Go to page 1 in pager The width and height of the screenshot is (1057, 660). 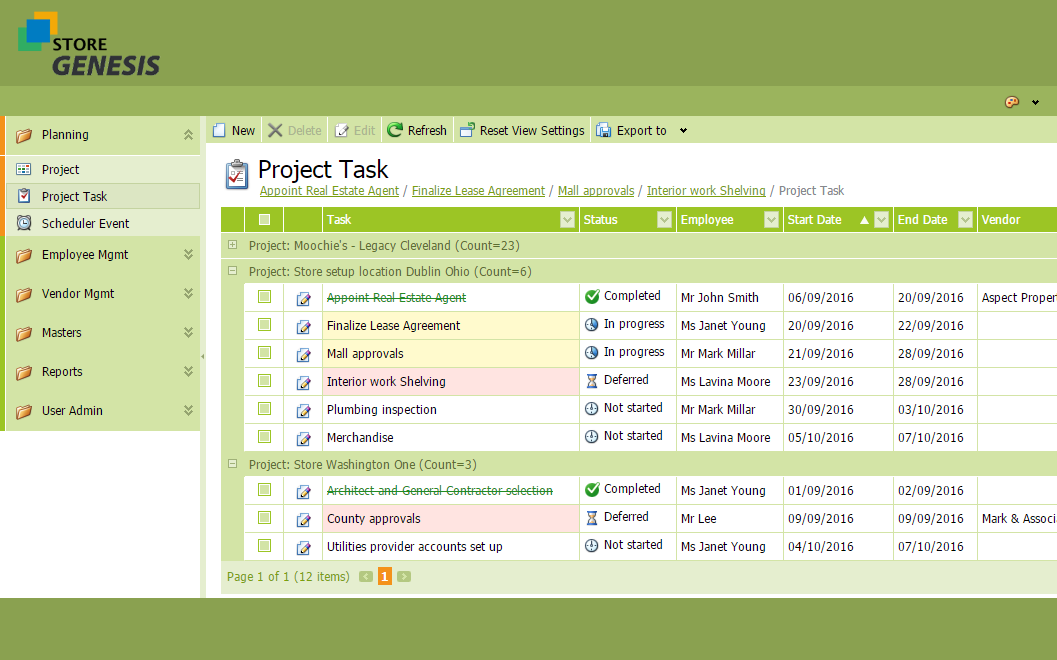click(x=384, y=577)
